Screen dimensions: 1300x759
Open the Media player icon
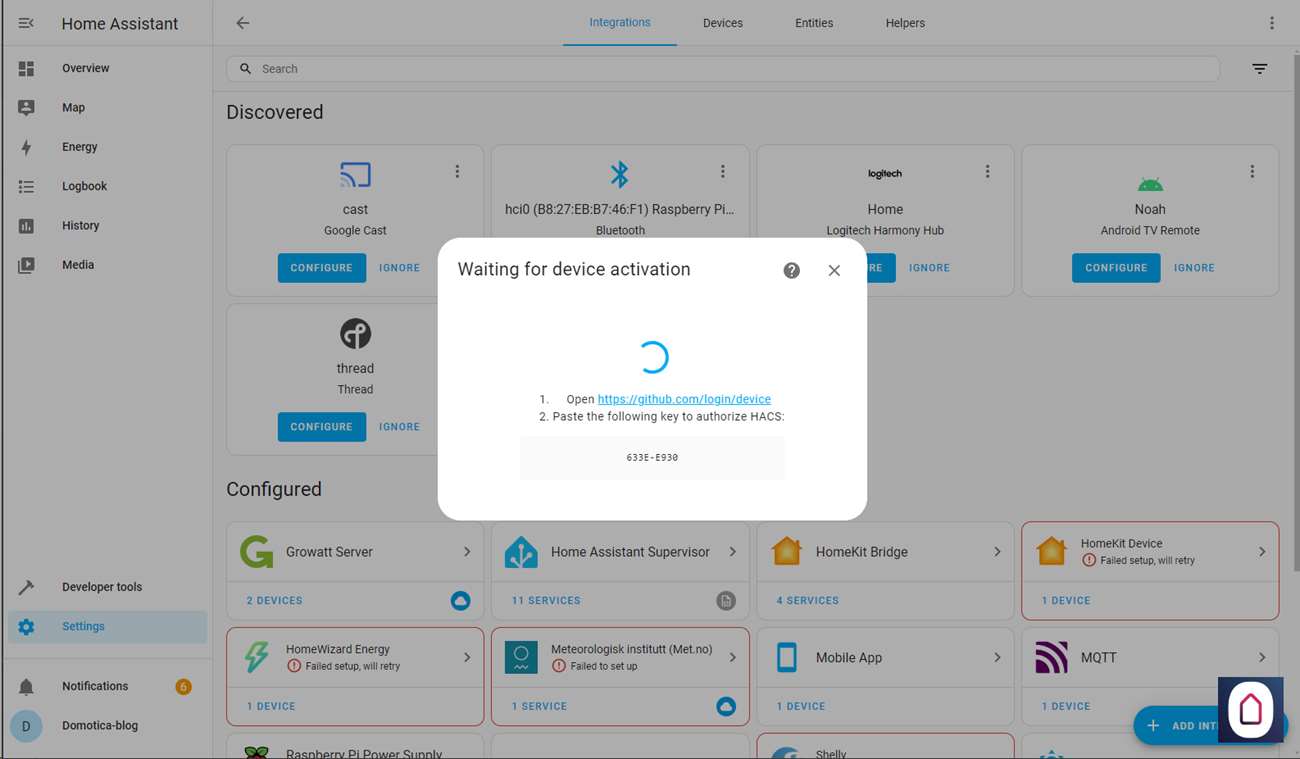[x=26, y=265]
